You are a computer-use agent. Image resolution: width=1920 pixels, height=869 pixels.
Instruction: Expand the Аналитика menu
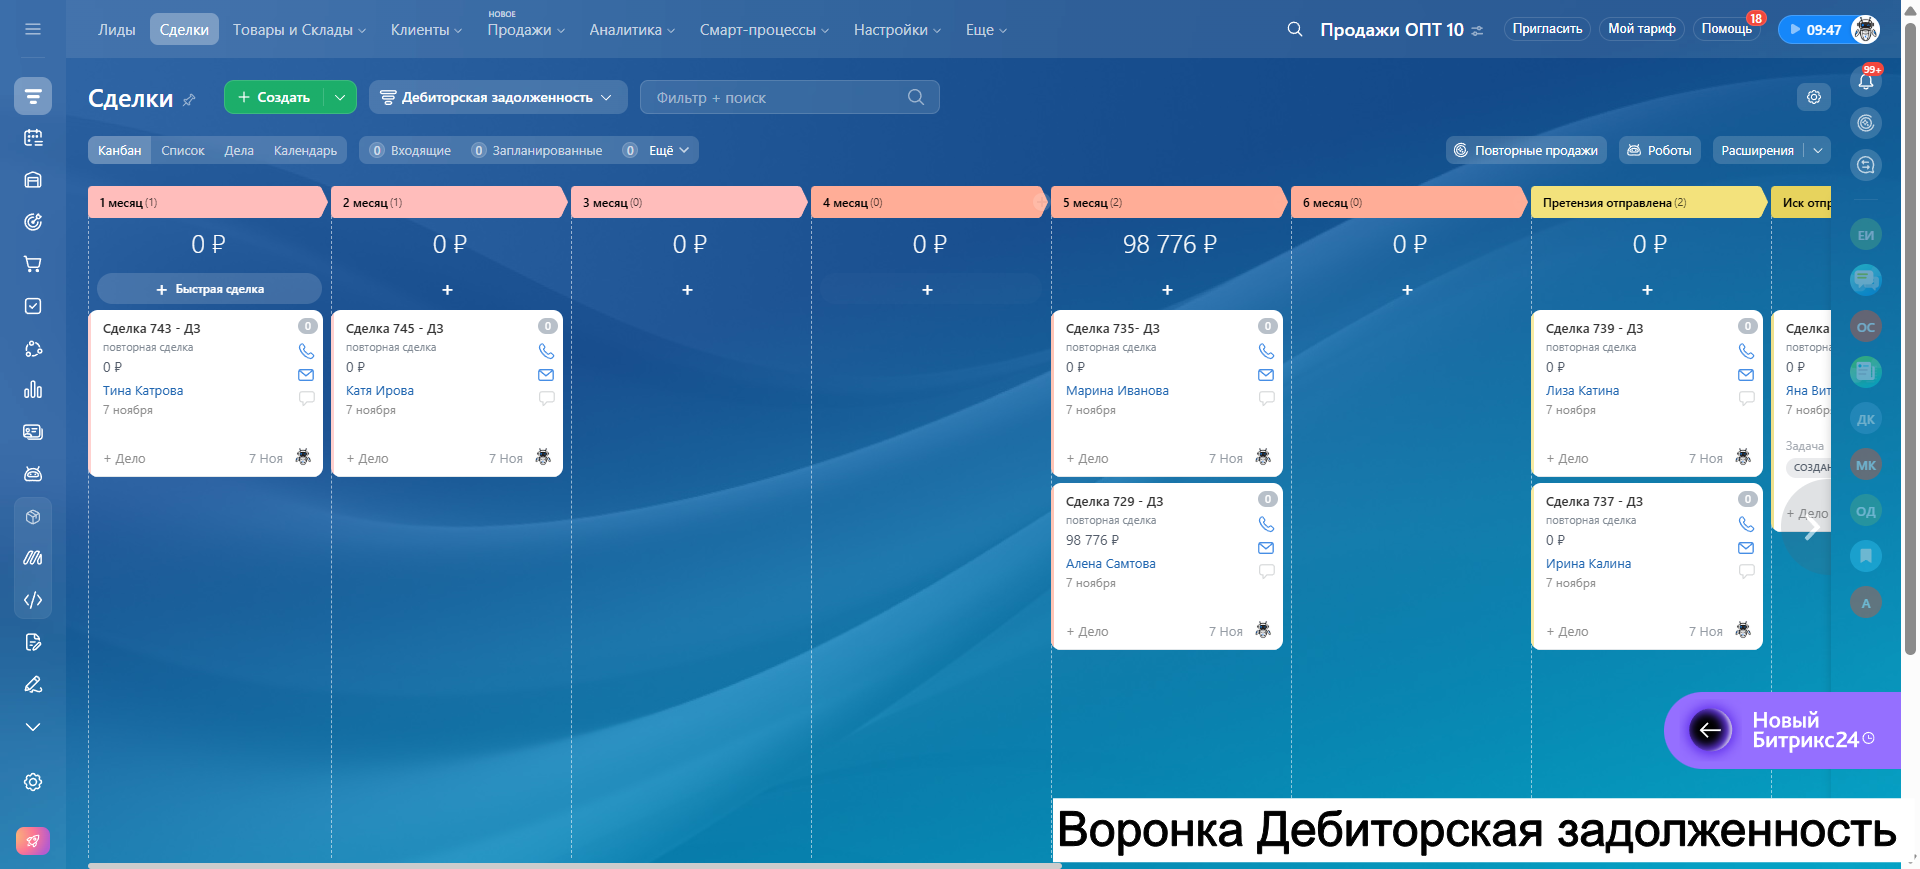[632, 30]
